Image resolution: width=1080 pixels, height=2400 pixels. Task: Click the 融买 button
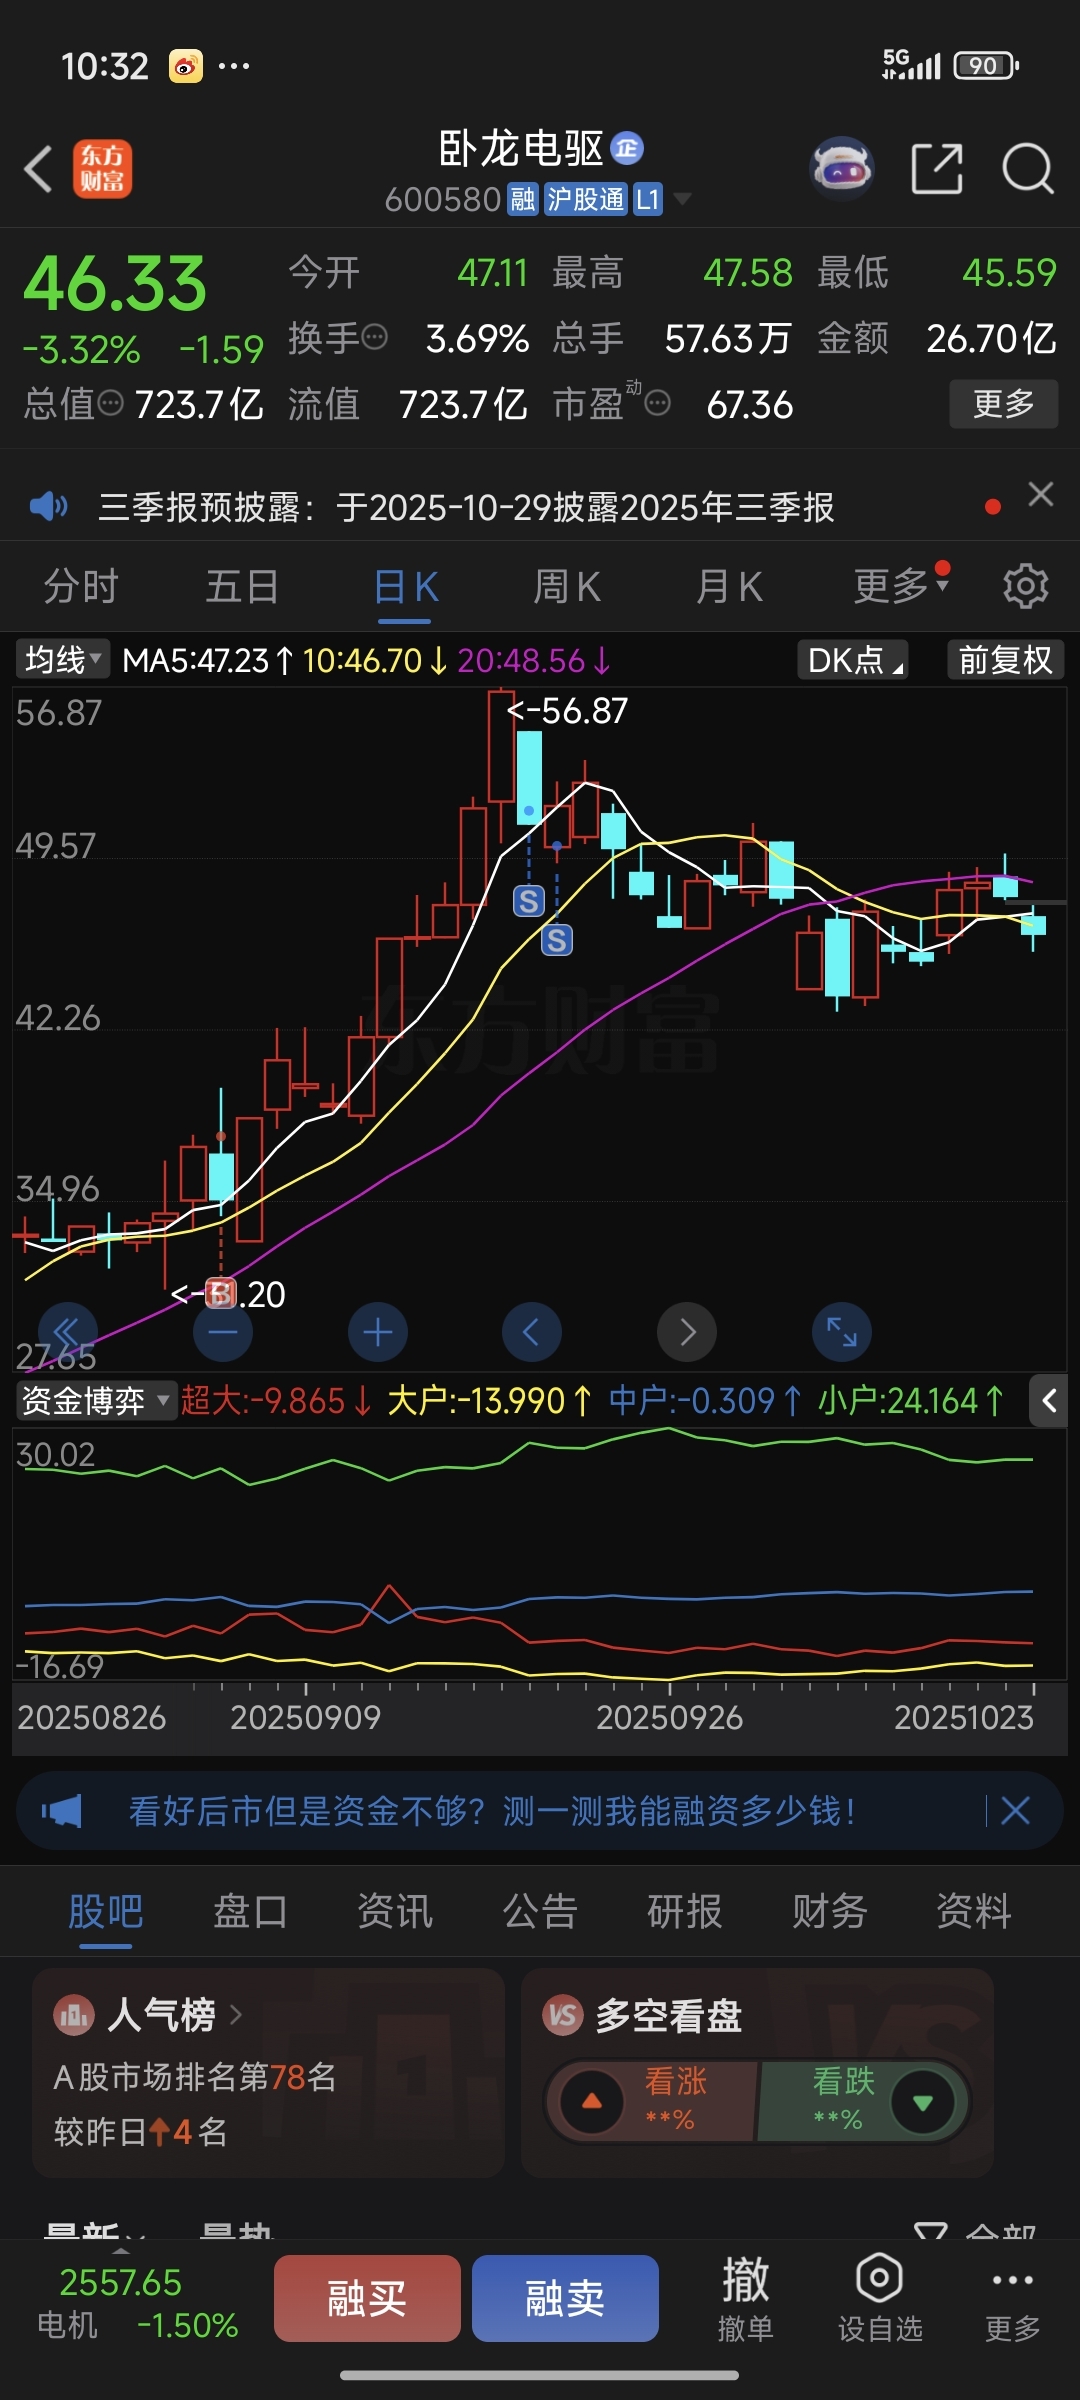(x=367, y=2298)
